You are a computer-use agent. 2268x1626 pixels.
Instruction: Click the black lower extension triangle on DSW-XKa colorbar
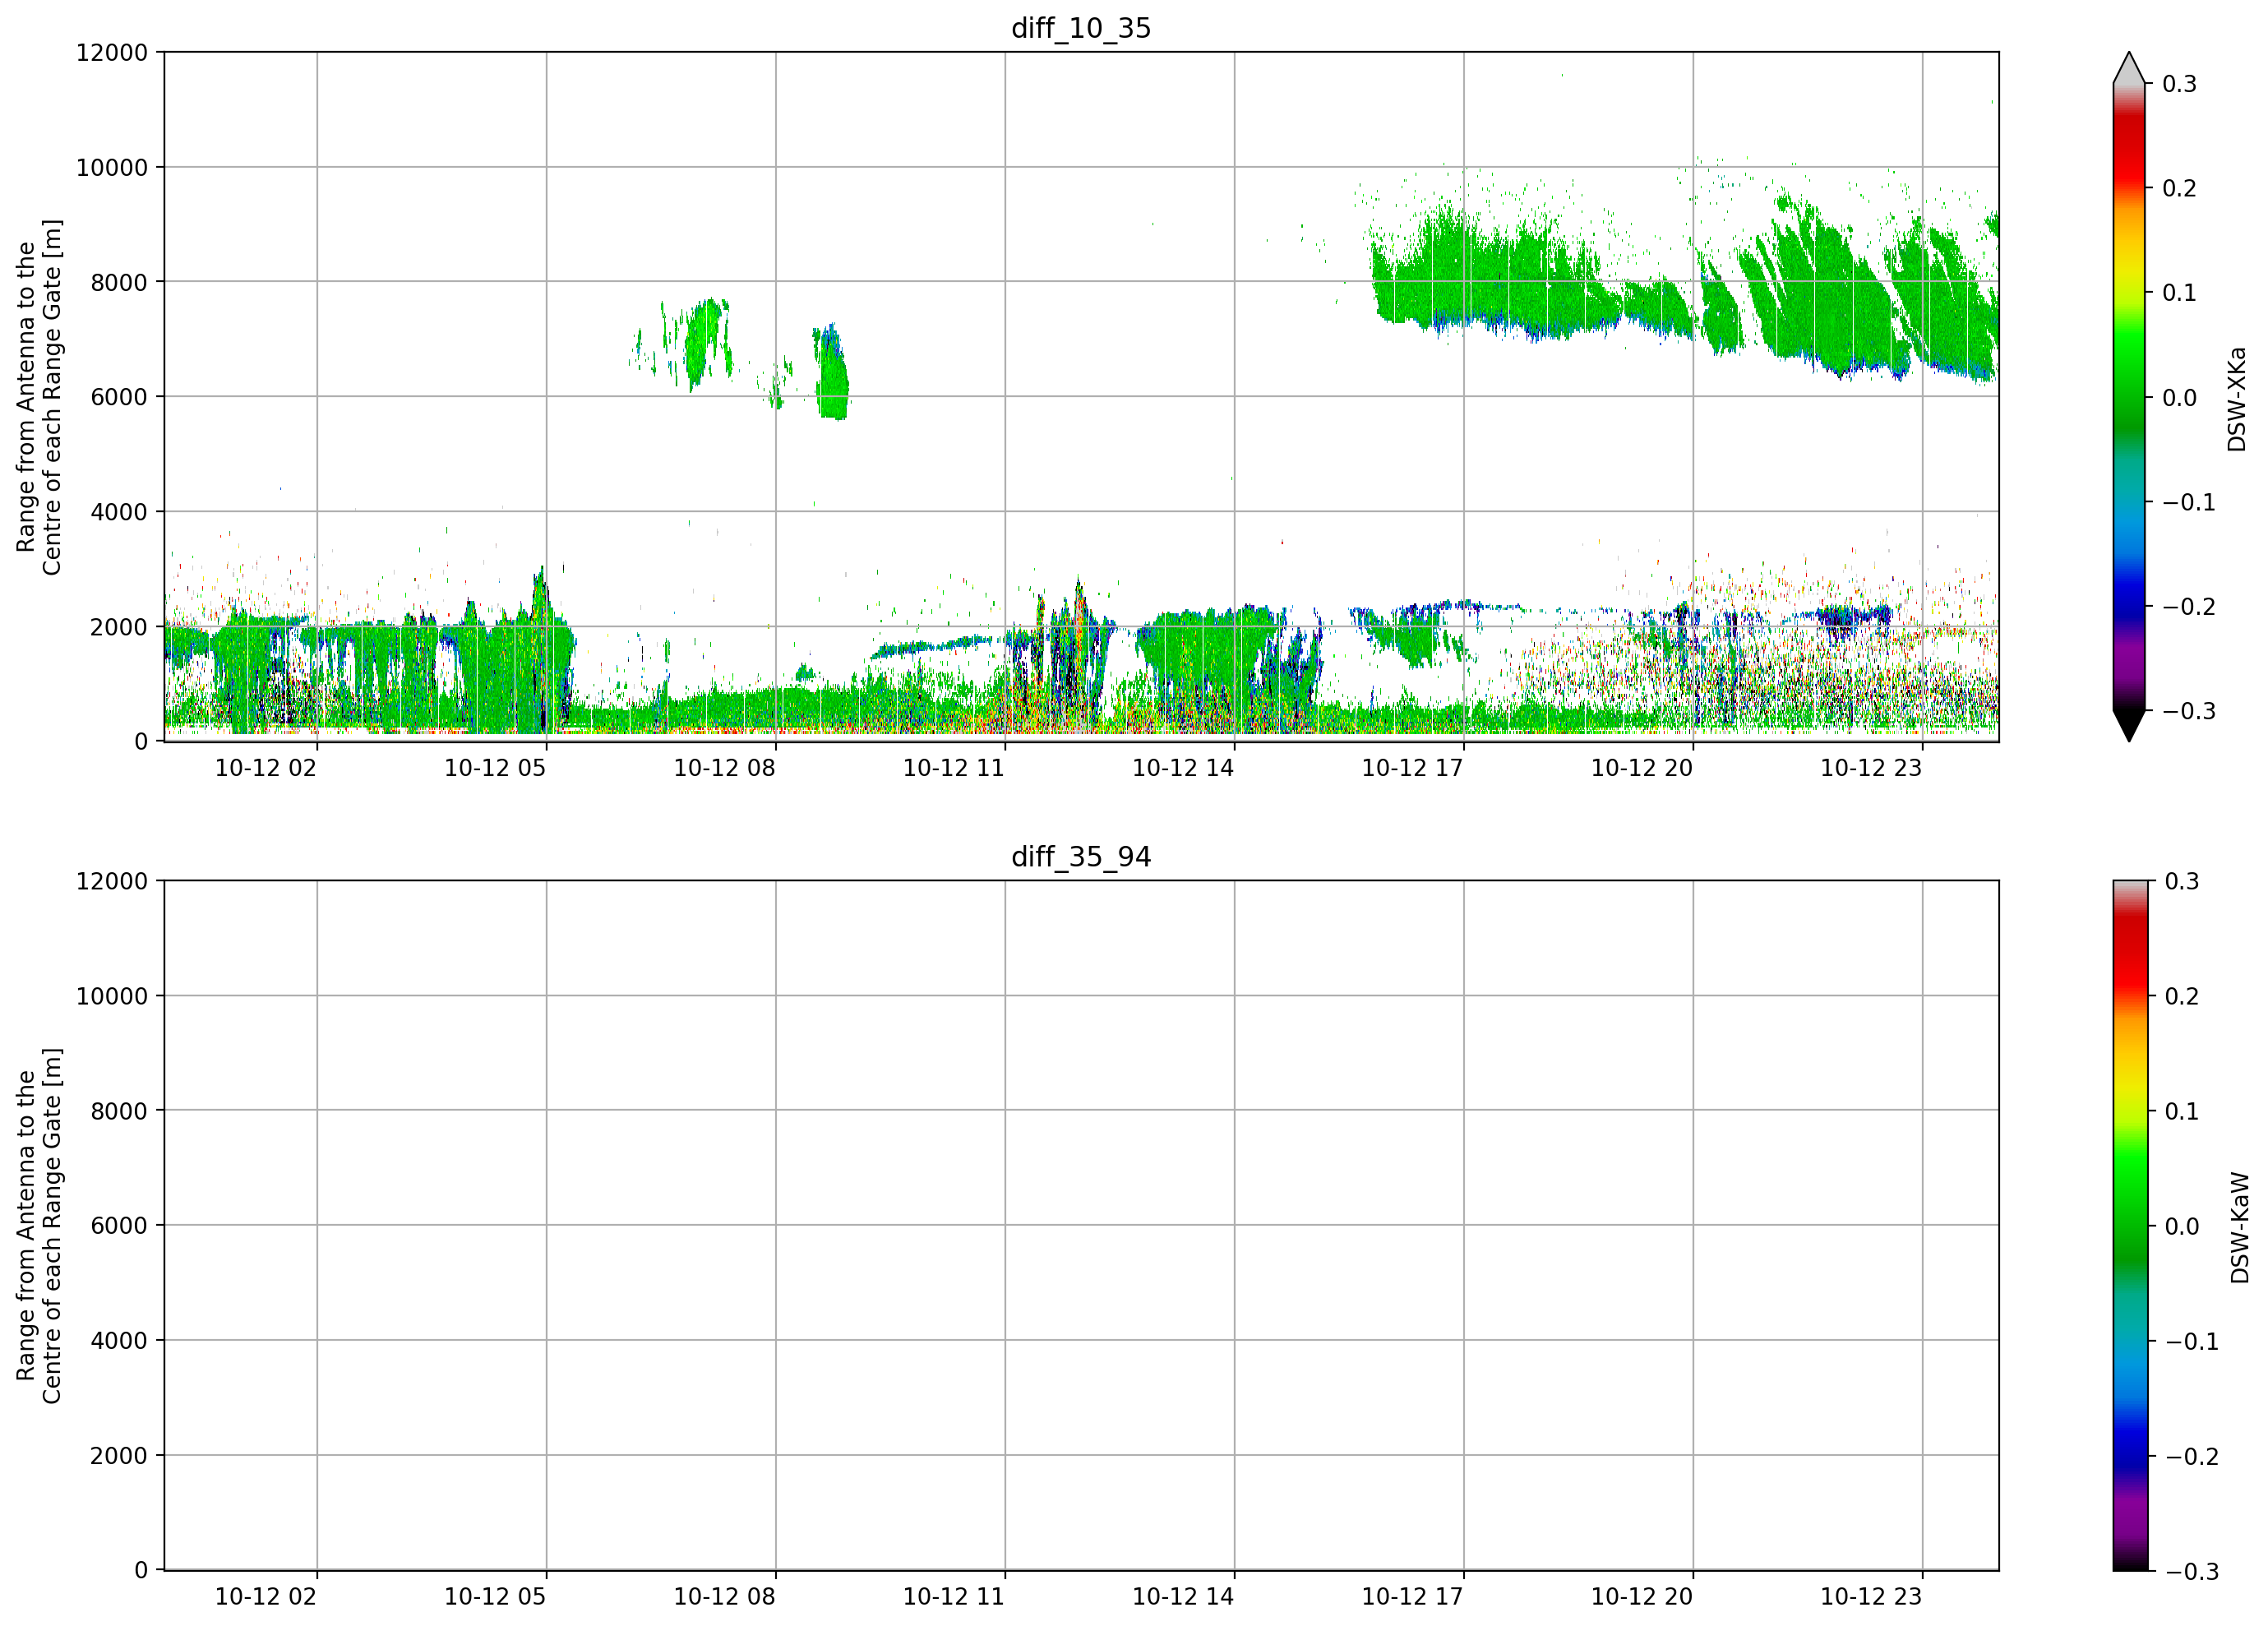tap(2129, 726)
